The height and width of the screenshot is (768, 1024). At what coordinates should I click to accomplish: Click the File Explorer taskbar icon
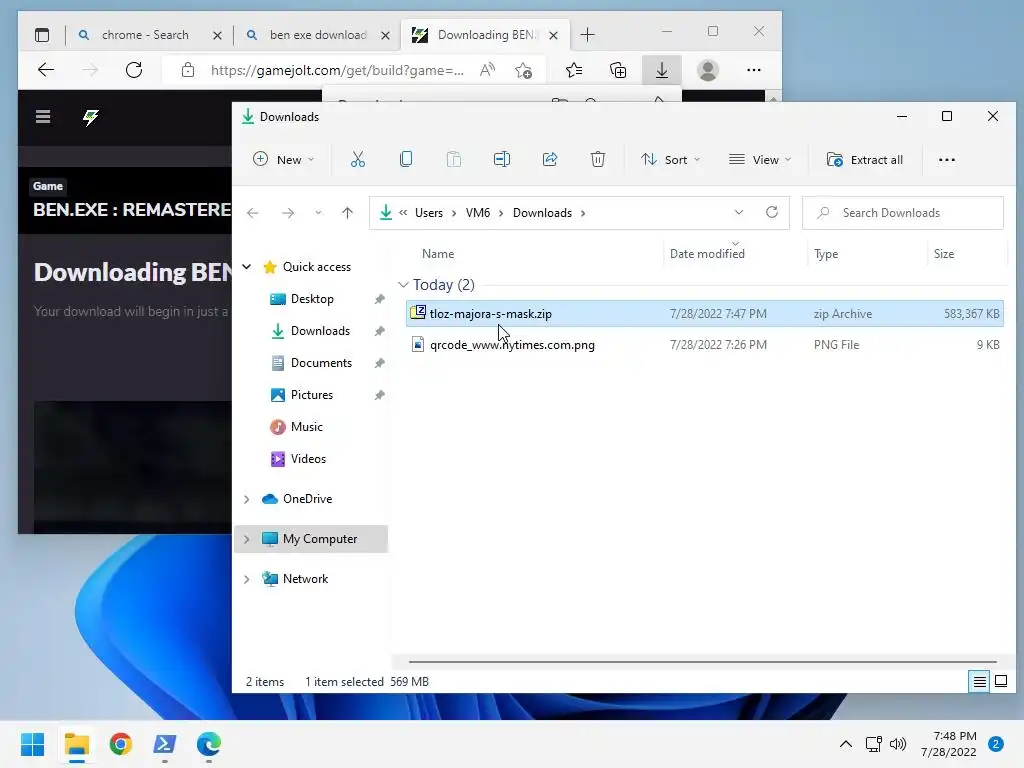(76, 744)
